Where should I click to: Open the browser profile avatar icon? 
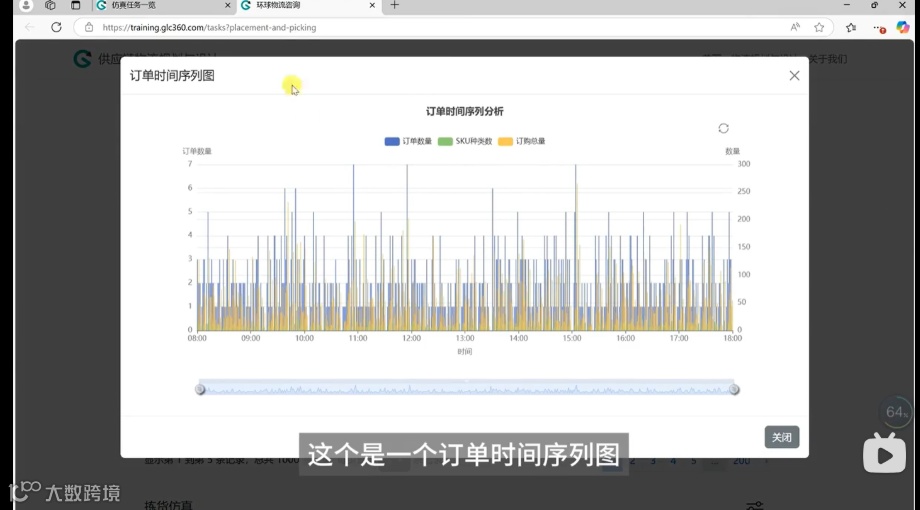click(26, 5)
